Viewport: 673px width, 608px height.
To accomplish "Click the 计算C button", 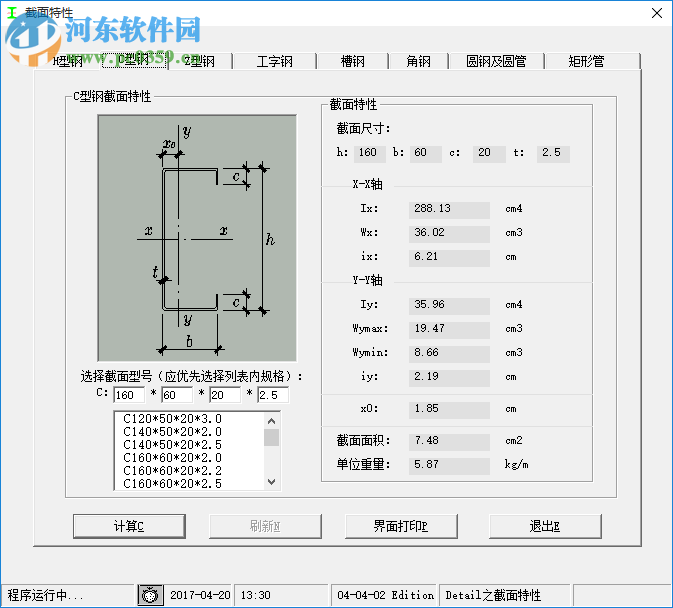I will tap(129, 526).
